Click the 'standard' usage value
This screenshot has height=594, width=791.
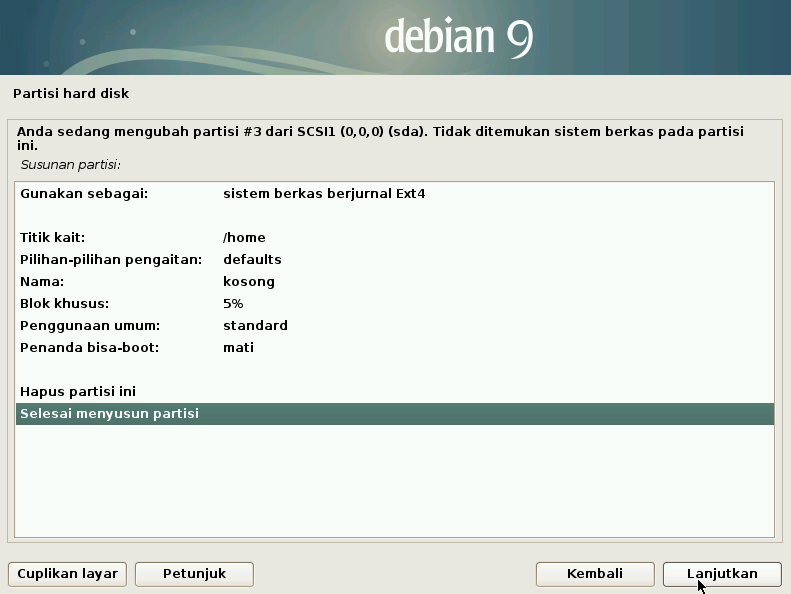point(255,325)
